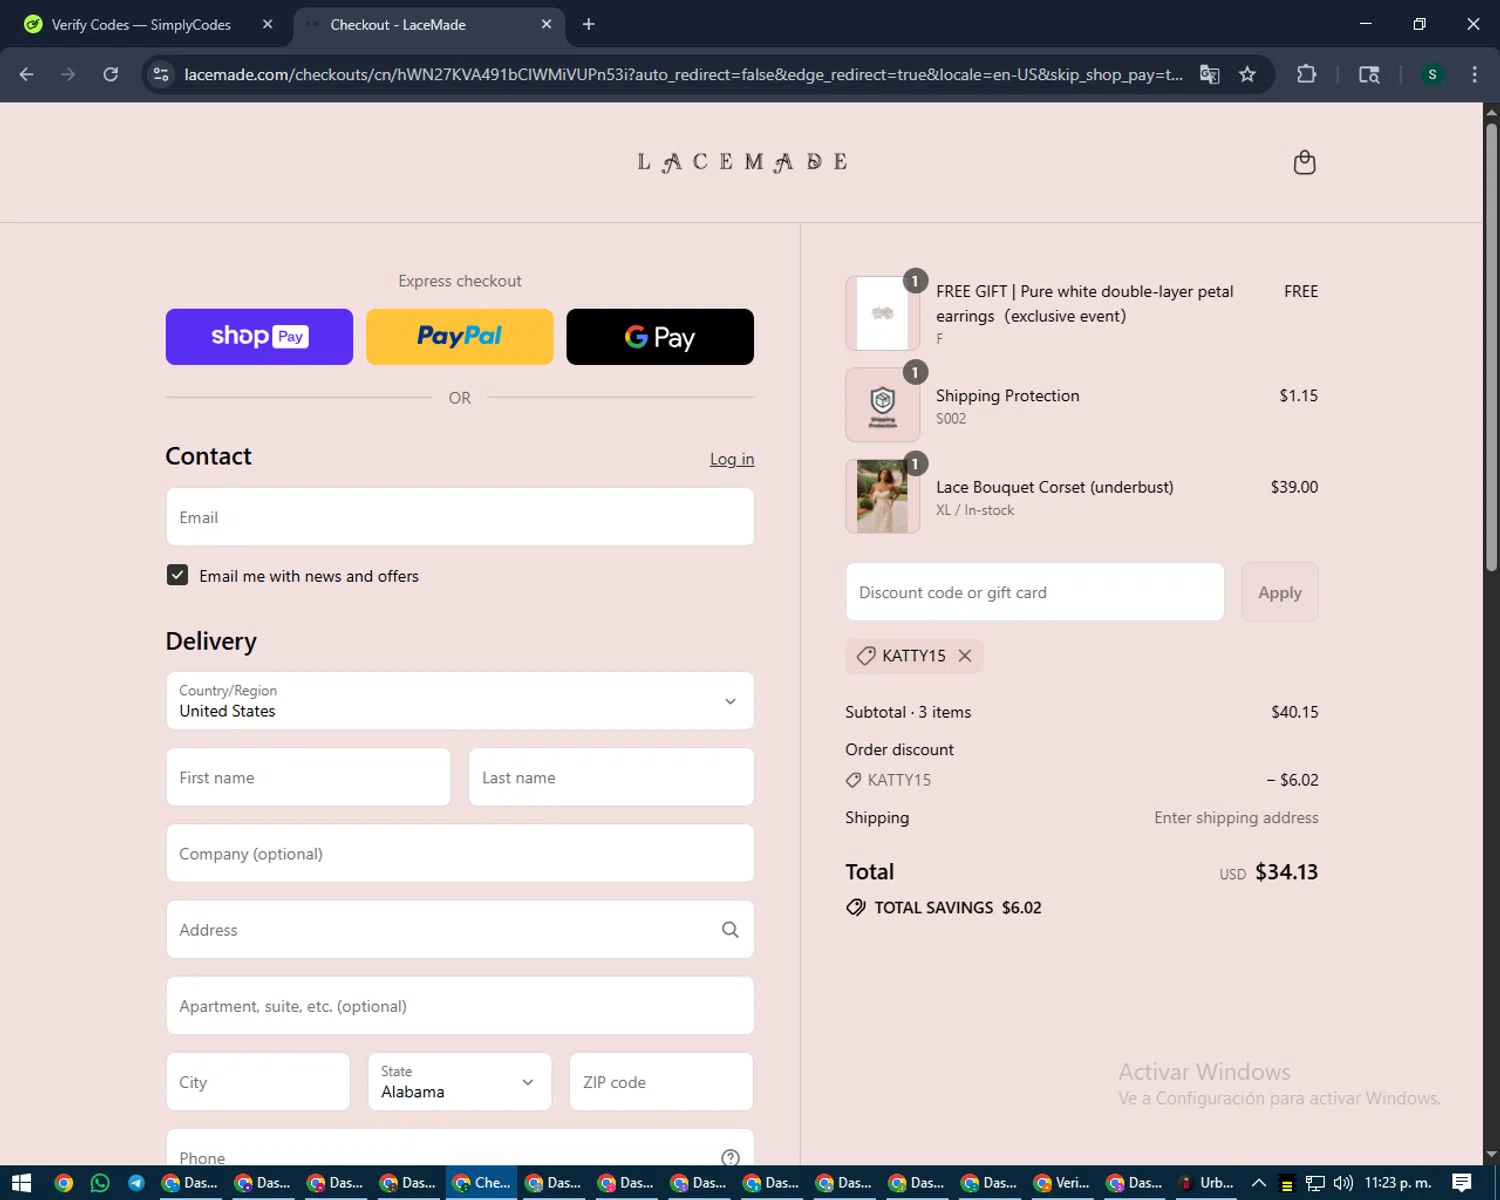Pay with PayPal button
This screenshot has width=1500, height=1200.
click(x=460, y=337)
